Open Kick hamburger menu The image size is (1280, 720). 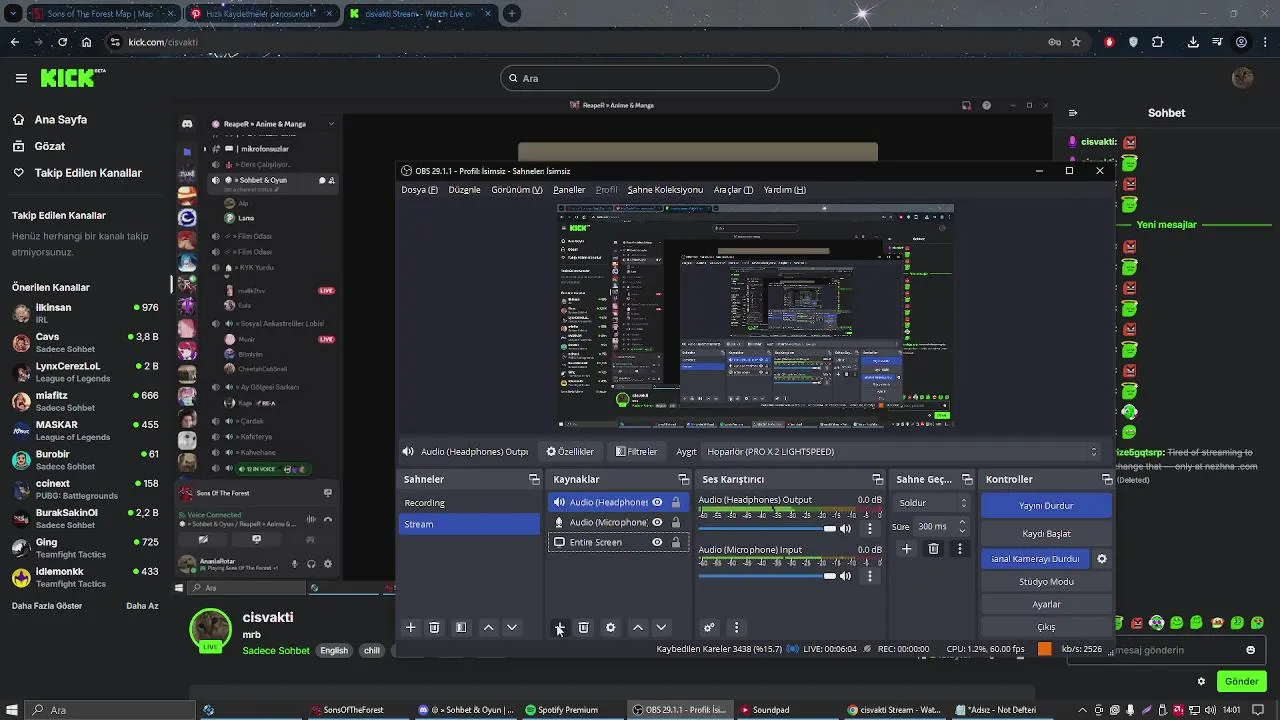tap(21, 78)
